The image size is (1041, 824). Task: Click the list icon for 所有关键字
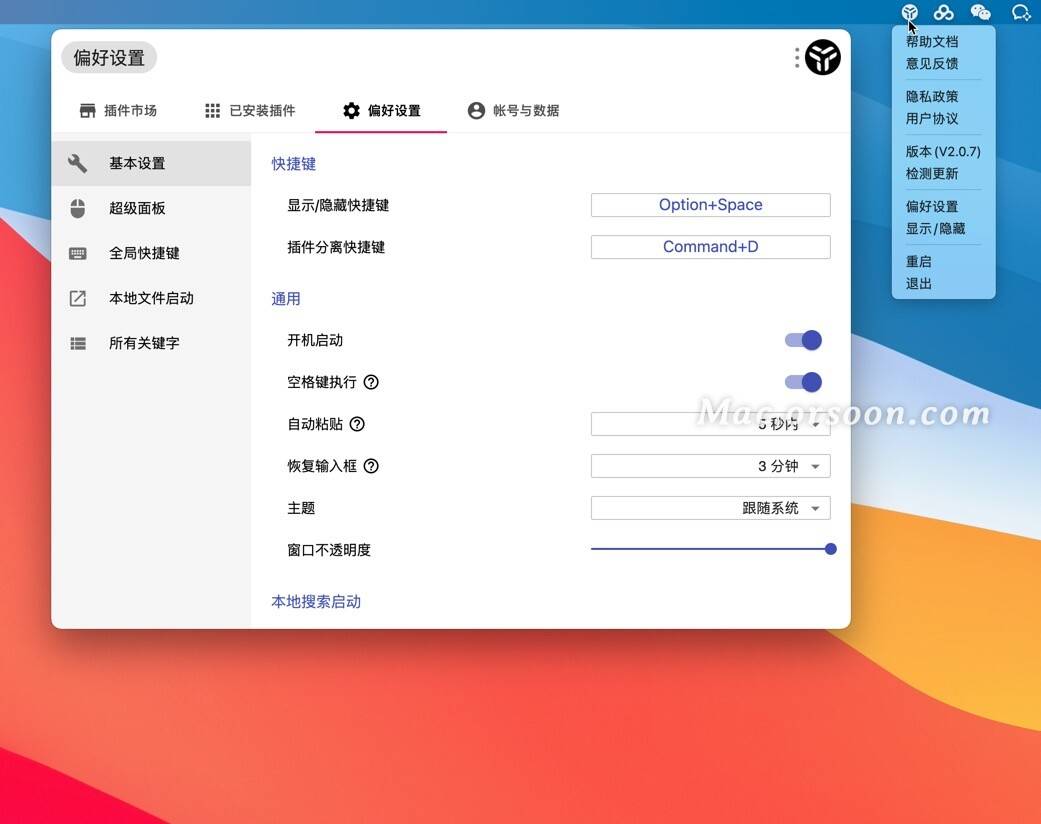coord(78,343)
